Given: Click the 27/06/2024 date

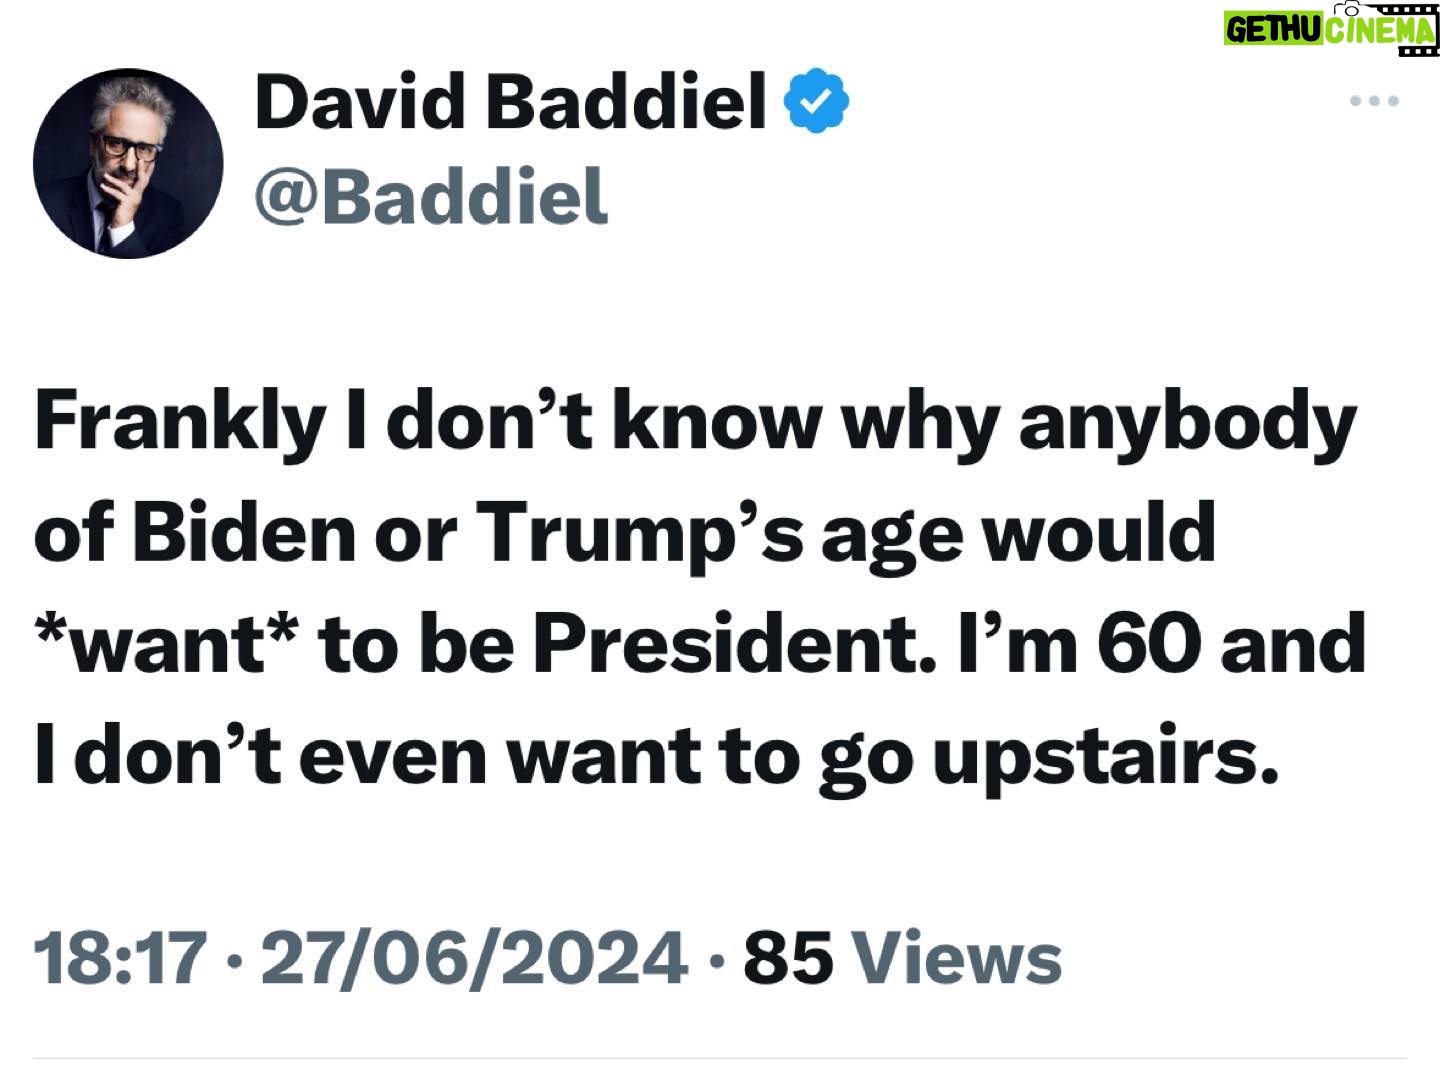Looking at the screenshot, I should (x=474, y=957).
